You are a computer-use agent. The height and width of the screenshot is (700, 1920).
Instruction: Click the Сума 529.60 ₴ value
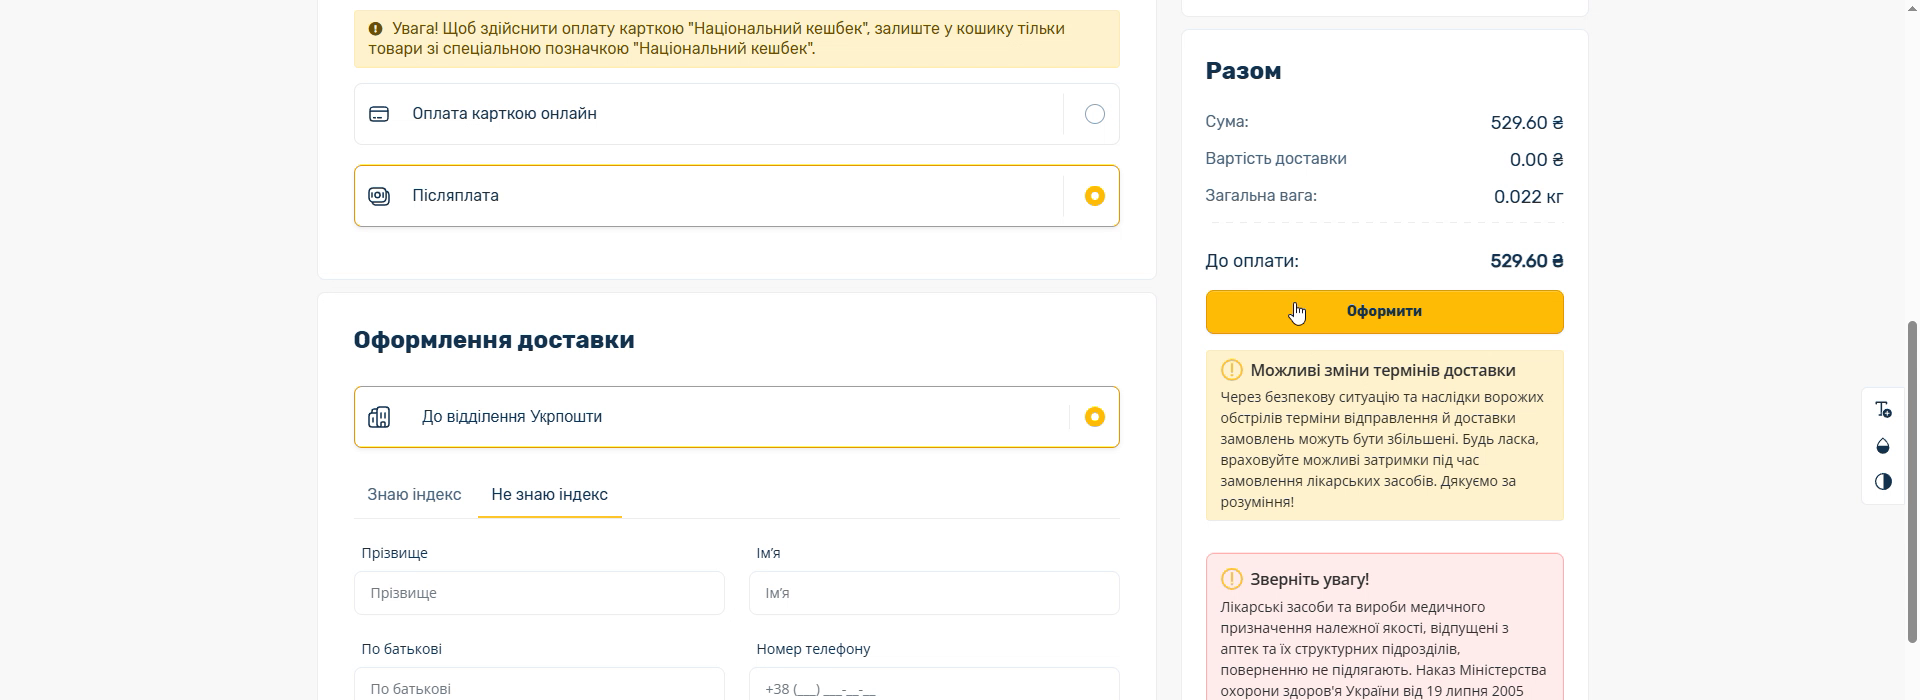point(1526,123)
